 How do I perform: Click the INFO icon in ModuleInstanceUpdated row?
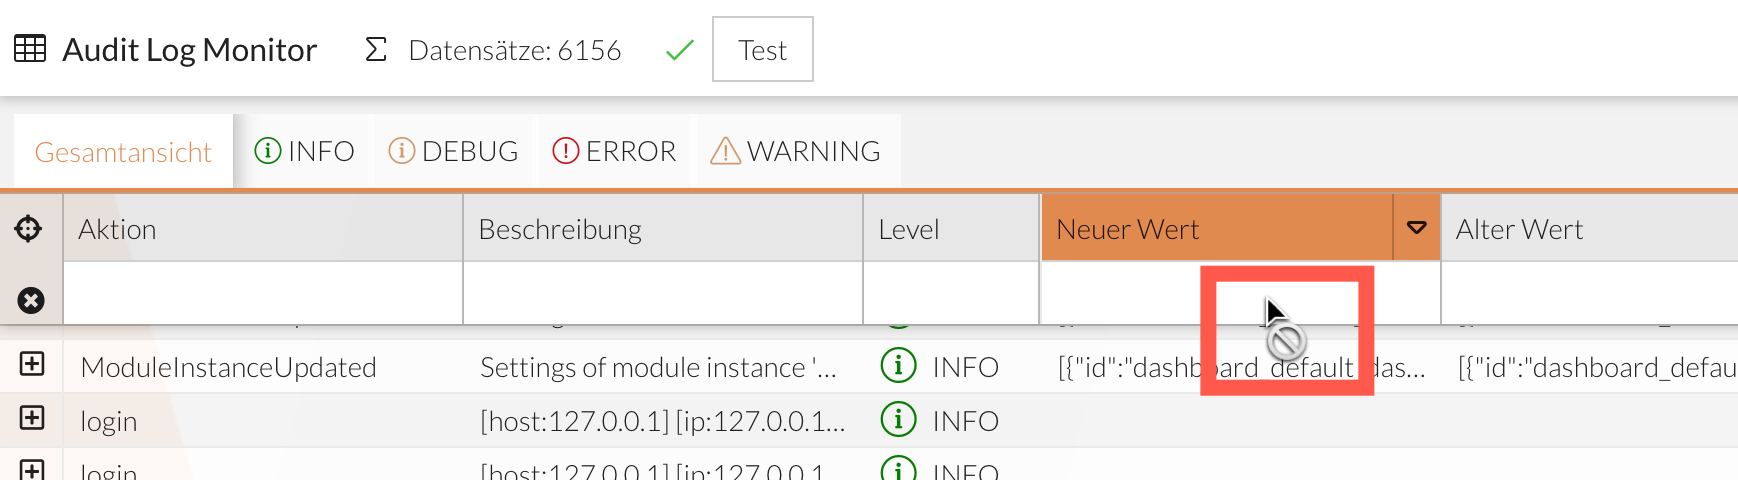pos(898,366)
